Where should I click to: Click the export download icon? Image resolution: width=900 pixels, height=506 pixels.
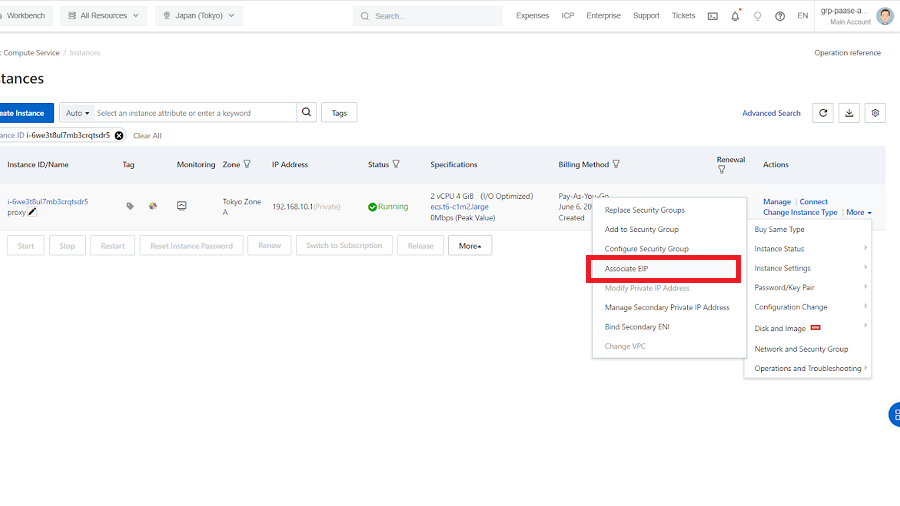point(849,113)
